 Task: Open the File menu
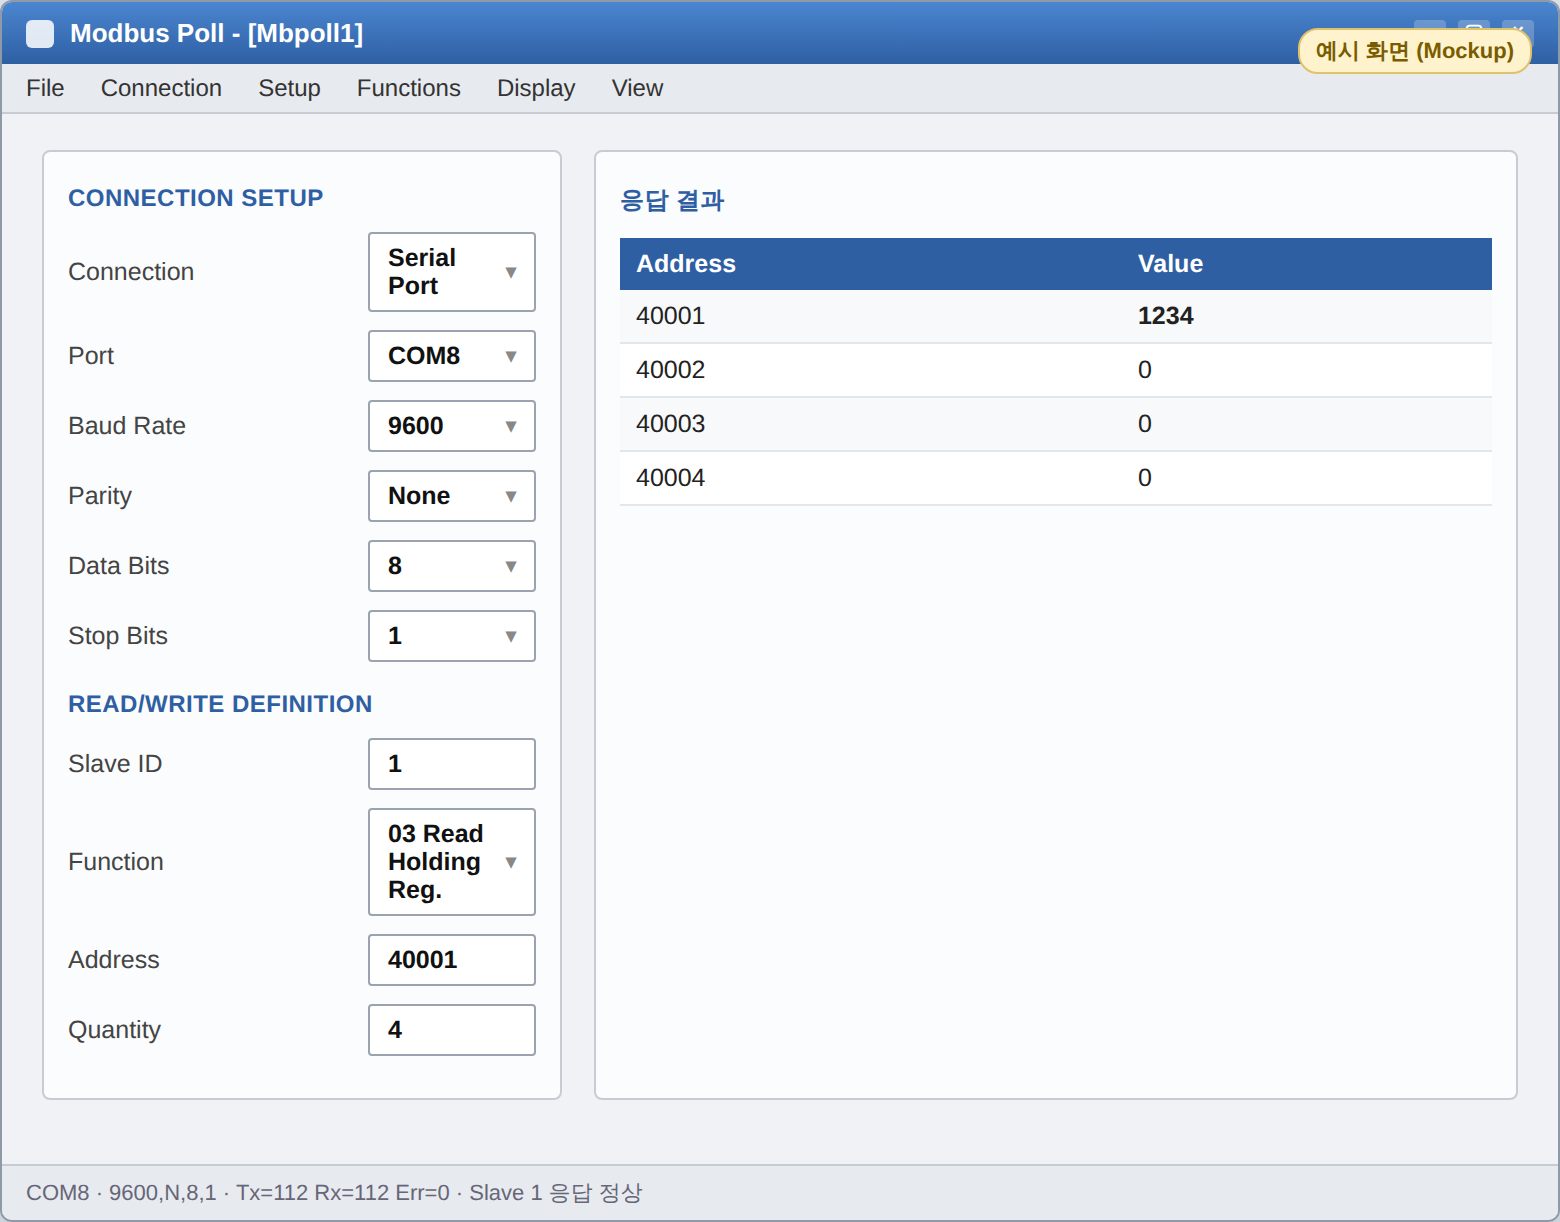pyautogui.click(x=45, y=88)
